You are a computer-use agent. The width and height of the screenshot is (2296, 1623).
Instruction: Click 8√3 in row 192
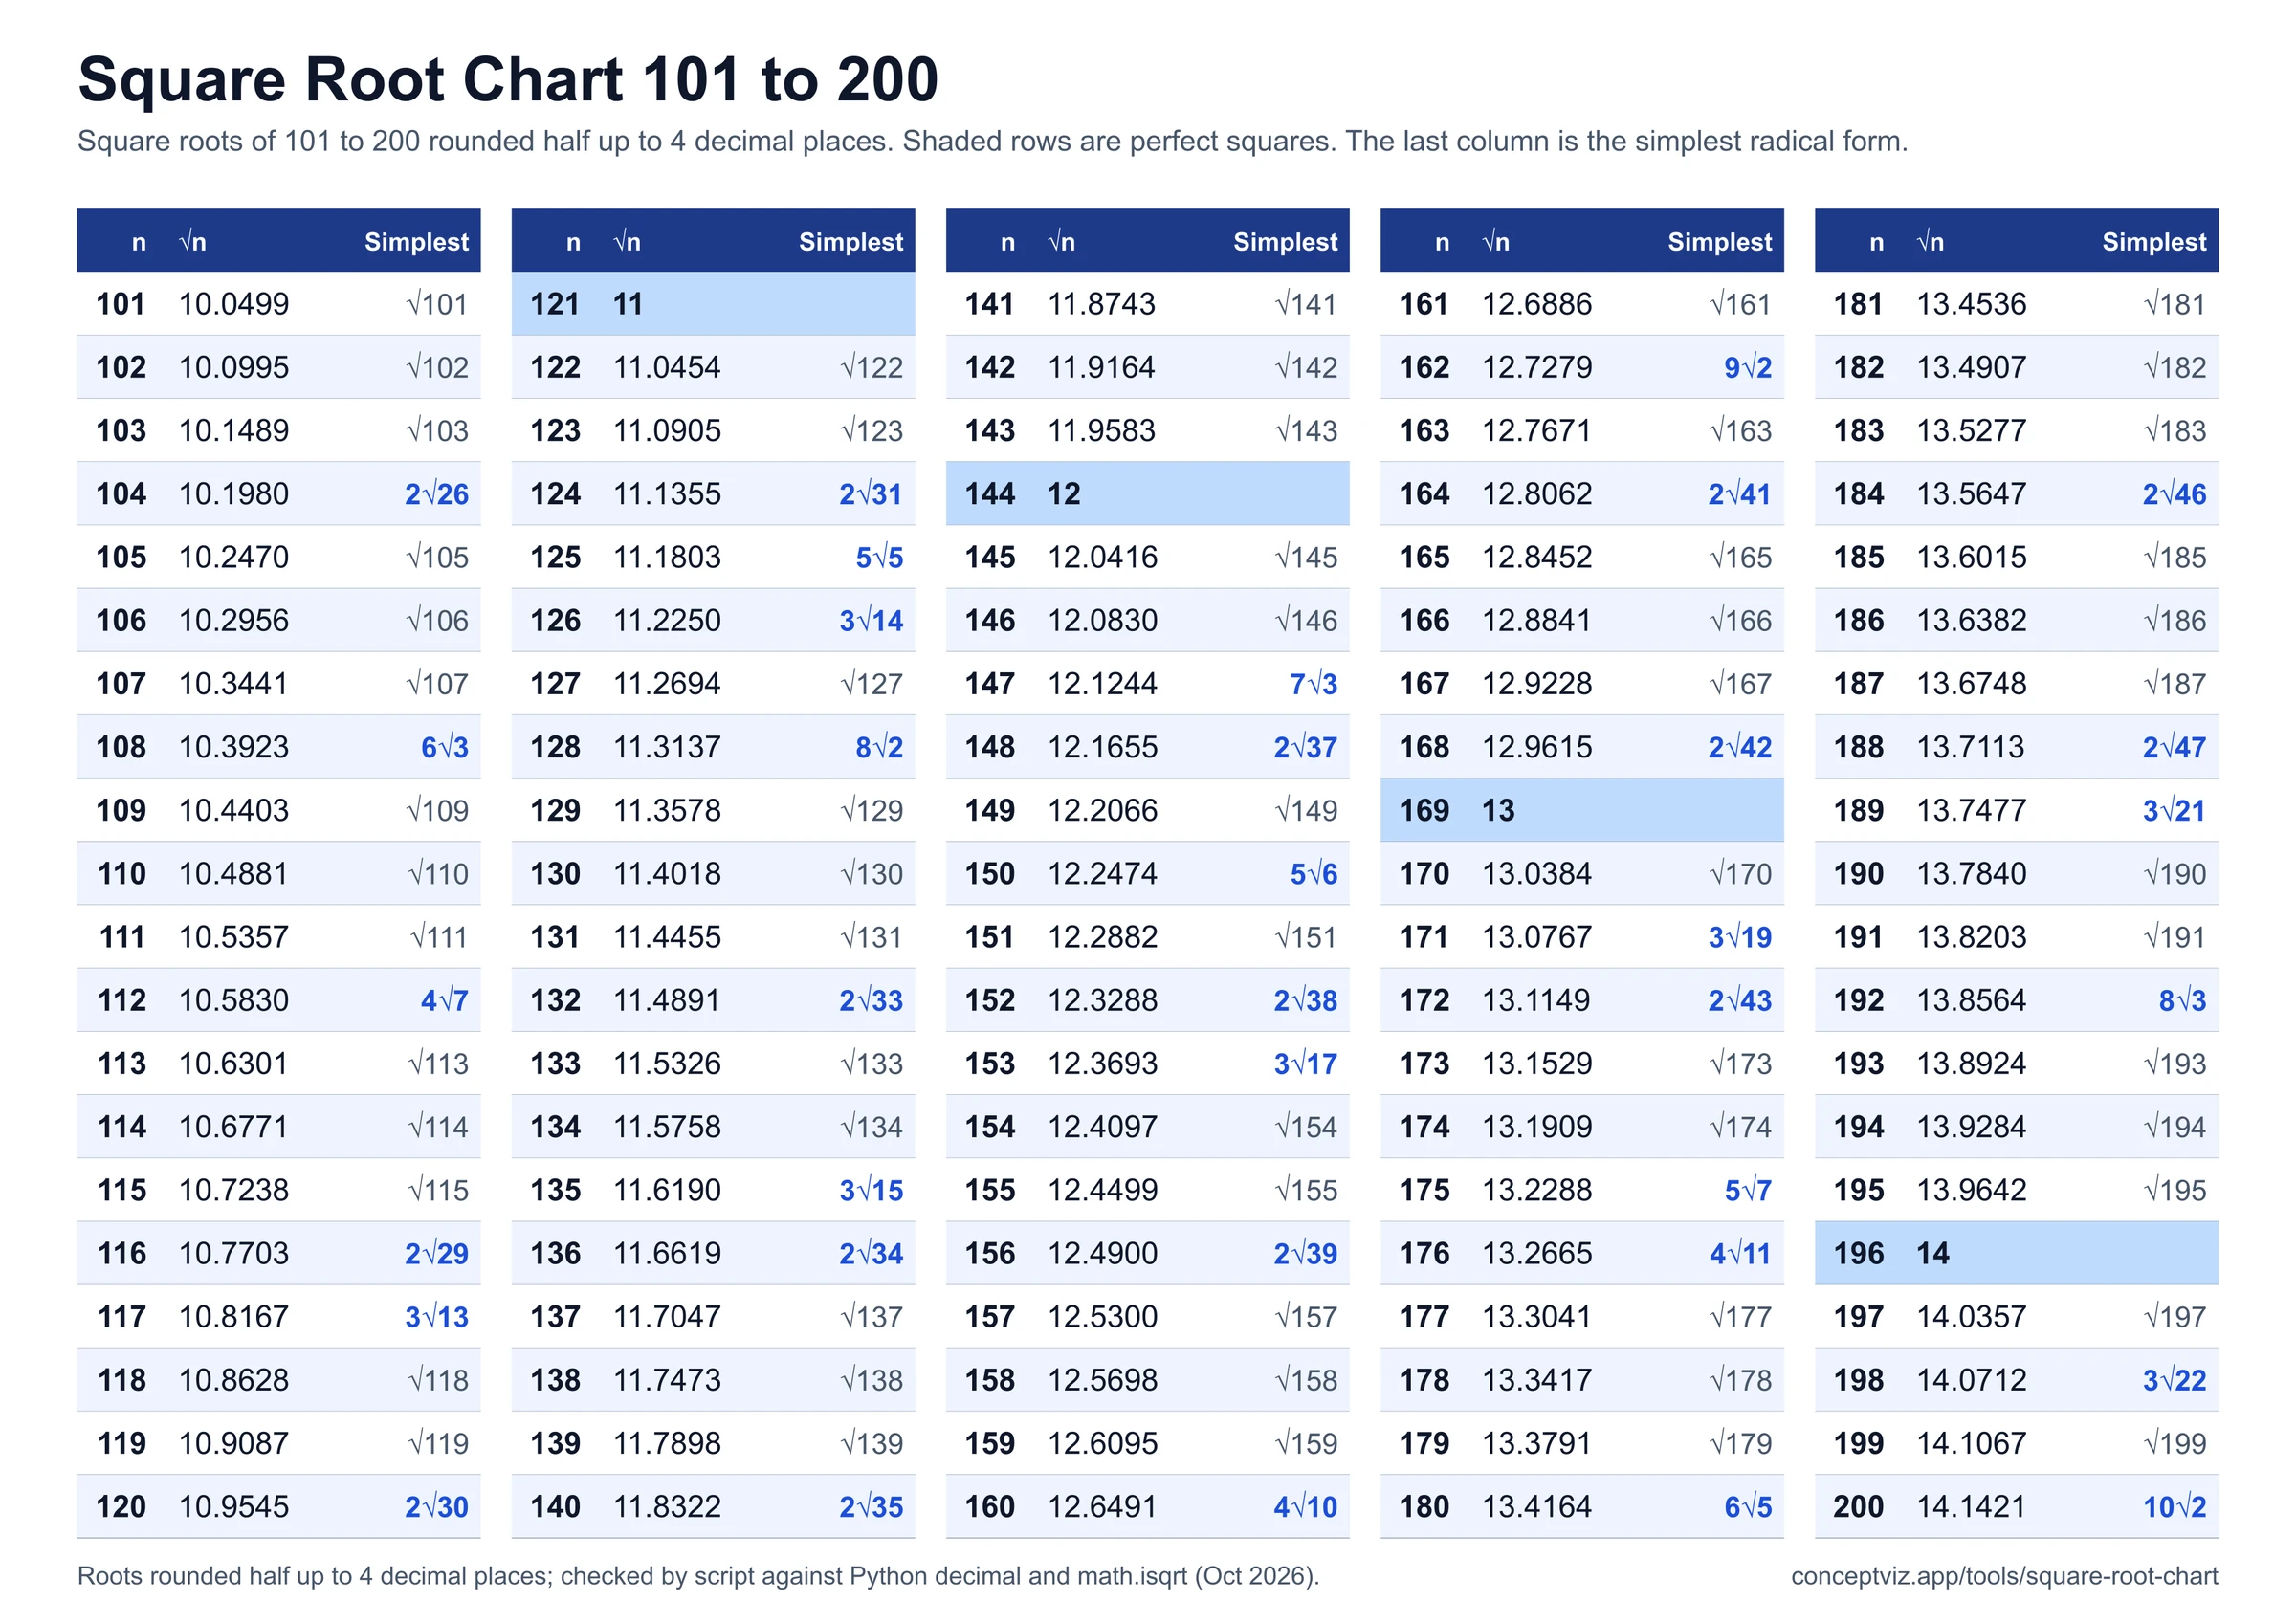(x=2183, y=1000)
